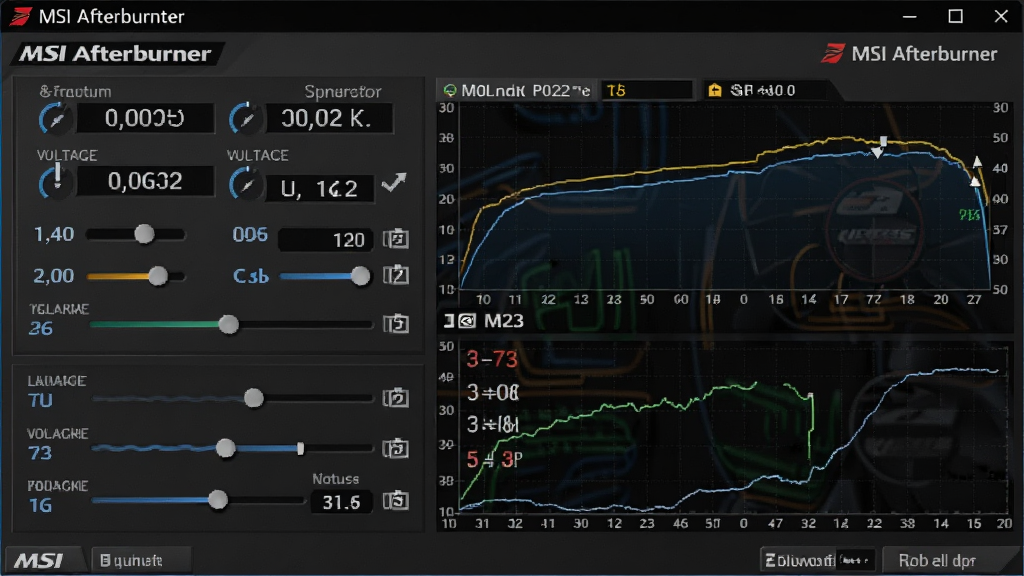Click the bracket icon left of M23
1024x576 pixels.
[449, 321]
